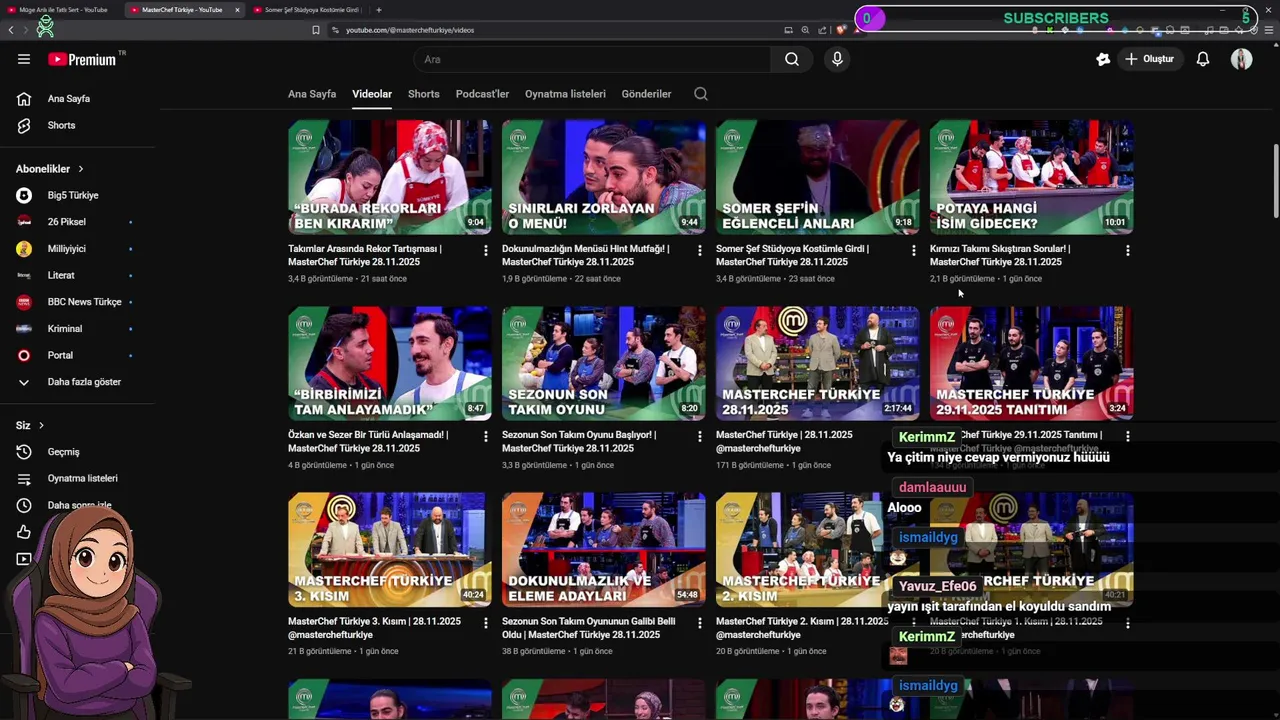
Task: Click the channel search magnifier icon
Action: tap(701, 94)
